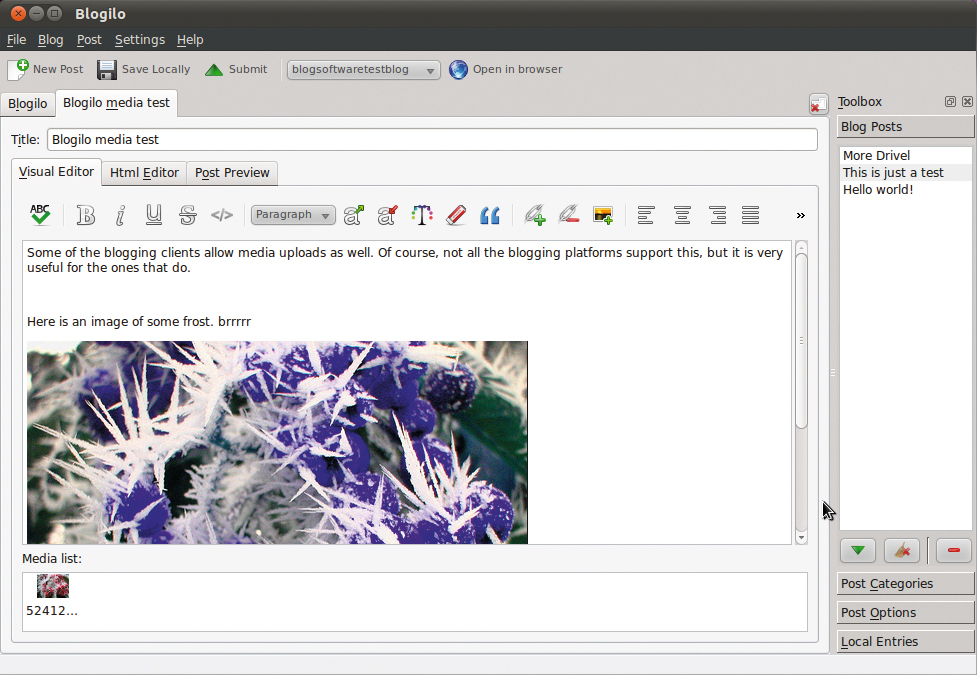Float the Toolbox panel
This screenshot has width=977, height=675.
tap(950, 102)
